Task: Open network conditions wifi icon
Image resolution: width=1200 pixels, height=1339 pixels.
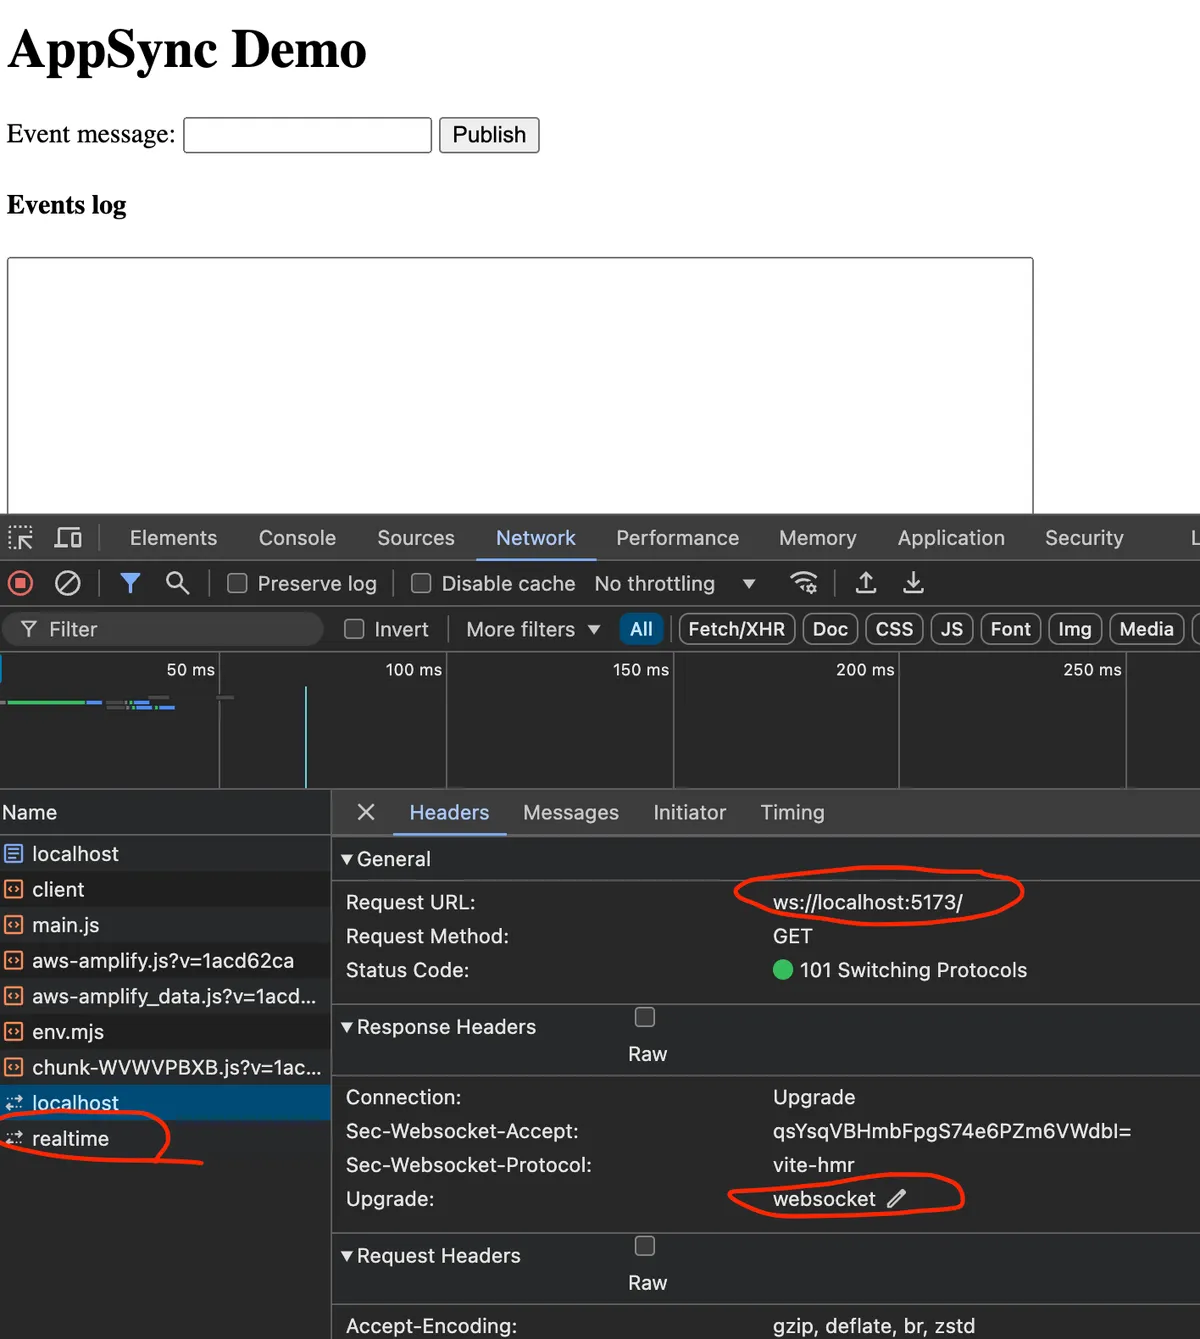Action: tap(803, 583)
